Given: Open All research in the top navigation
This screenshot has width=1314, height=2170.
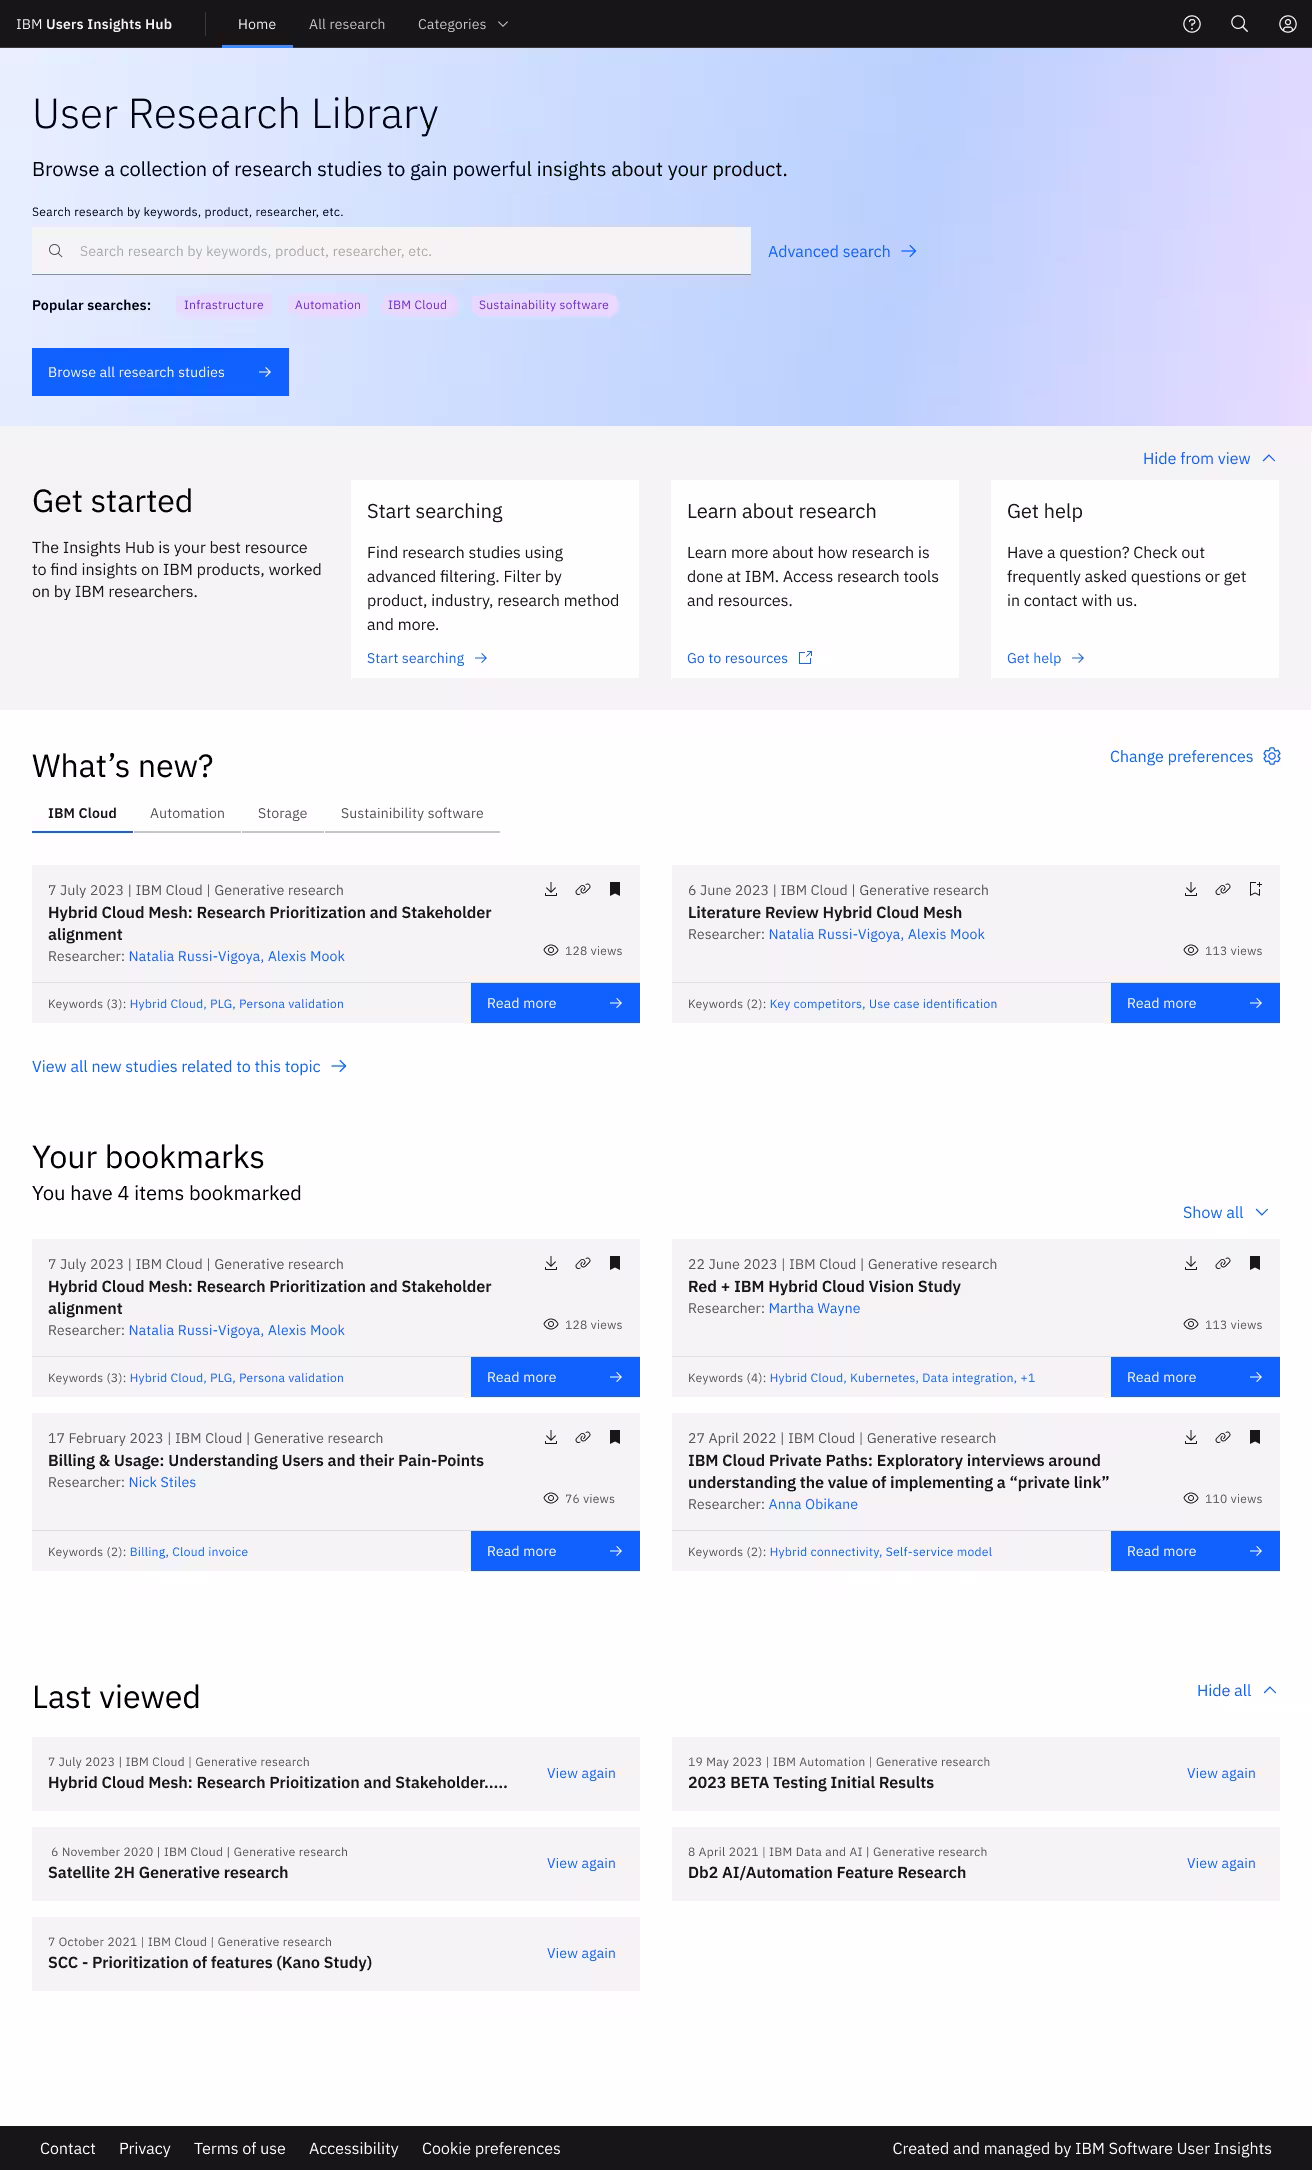Looking at the screenshot, I should (347, 24).
